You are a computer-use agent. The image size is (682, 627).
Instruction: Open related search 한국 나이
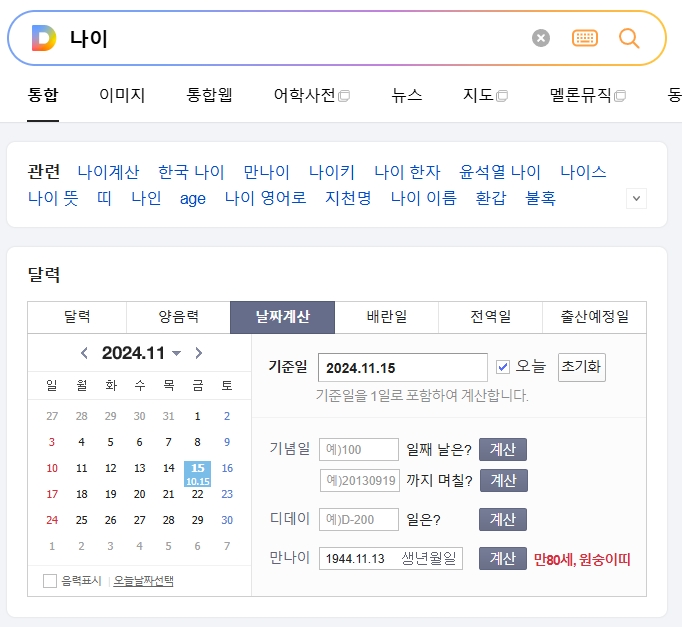(x=191, y=172)
